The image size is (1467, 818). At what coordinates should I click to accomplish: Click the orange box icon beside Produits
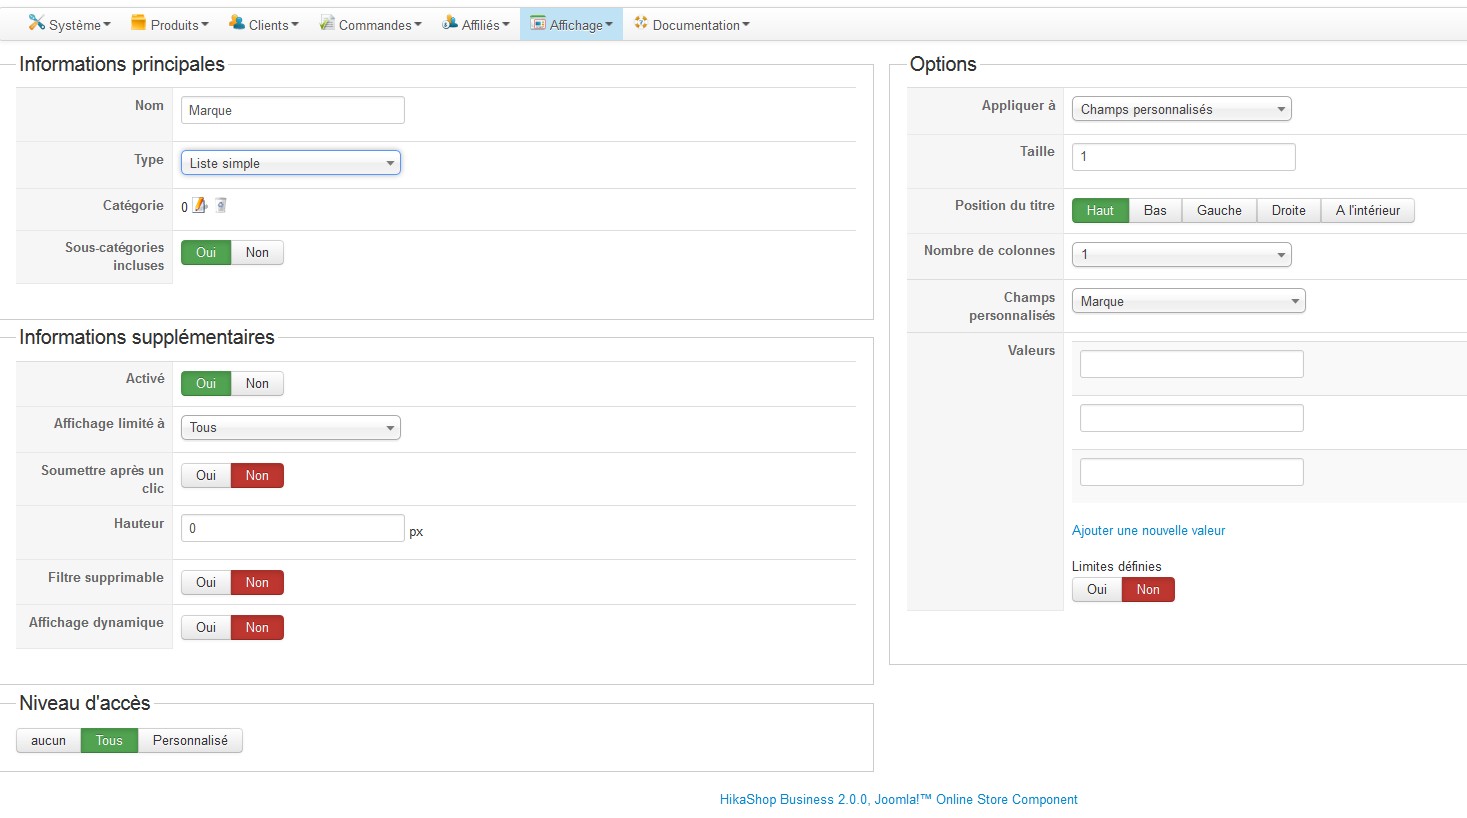[x=139, y=23]
